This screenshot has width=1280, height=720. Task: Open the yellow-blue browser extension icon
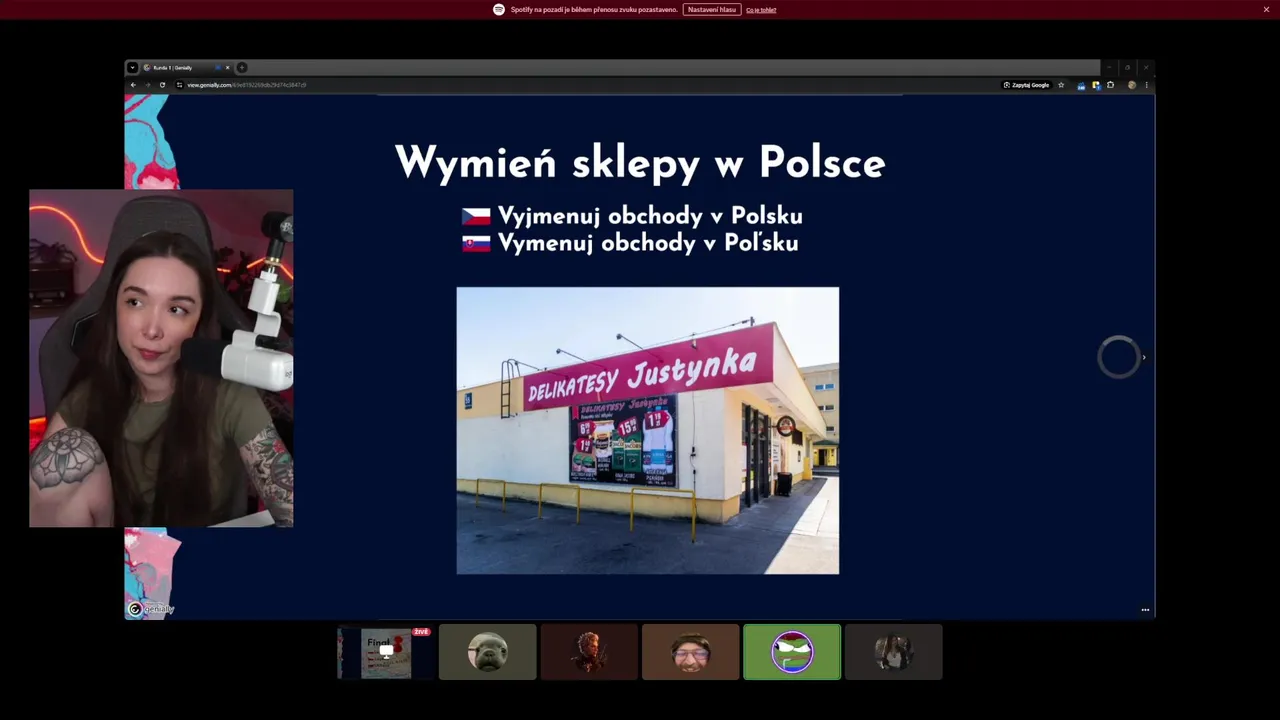(x=1095, y=85)
